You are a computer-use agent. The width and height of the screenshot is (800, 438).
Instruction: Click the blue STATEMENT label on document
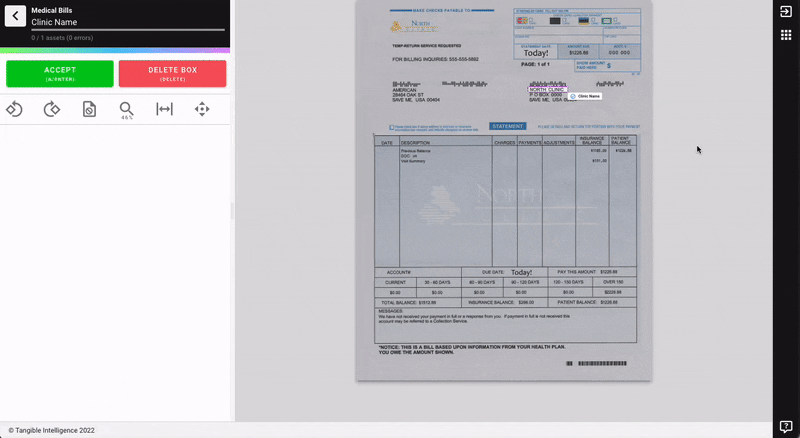click(508, 126)
